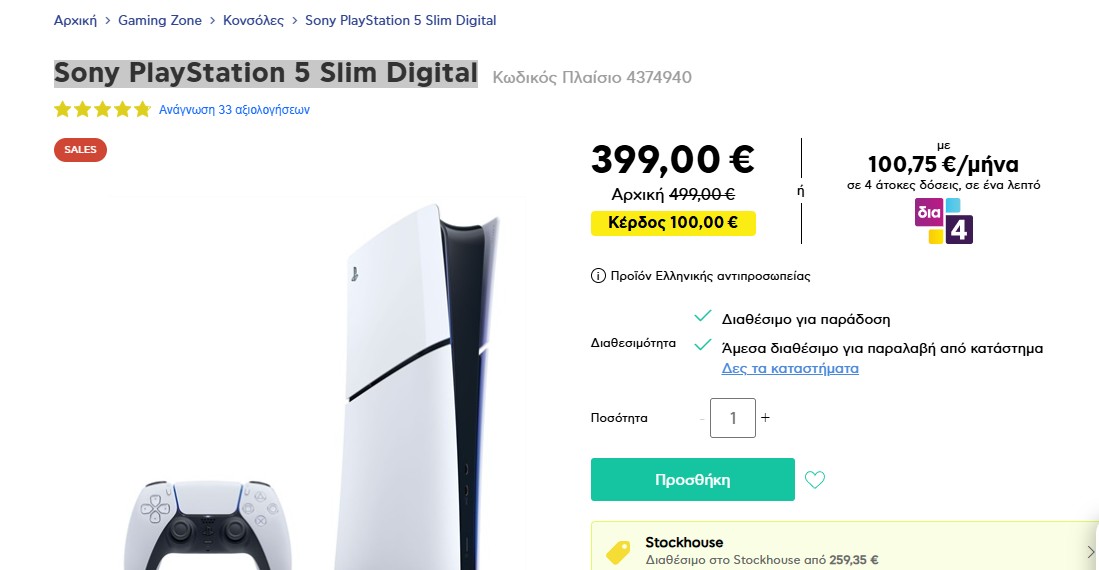1099x570 pixels.
Task: Add product to wishlist with heart icon
Action: tap(814, 480)
